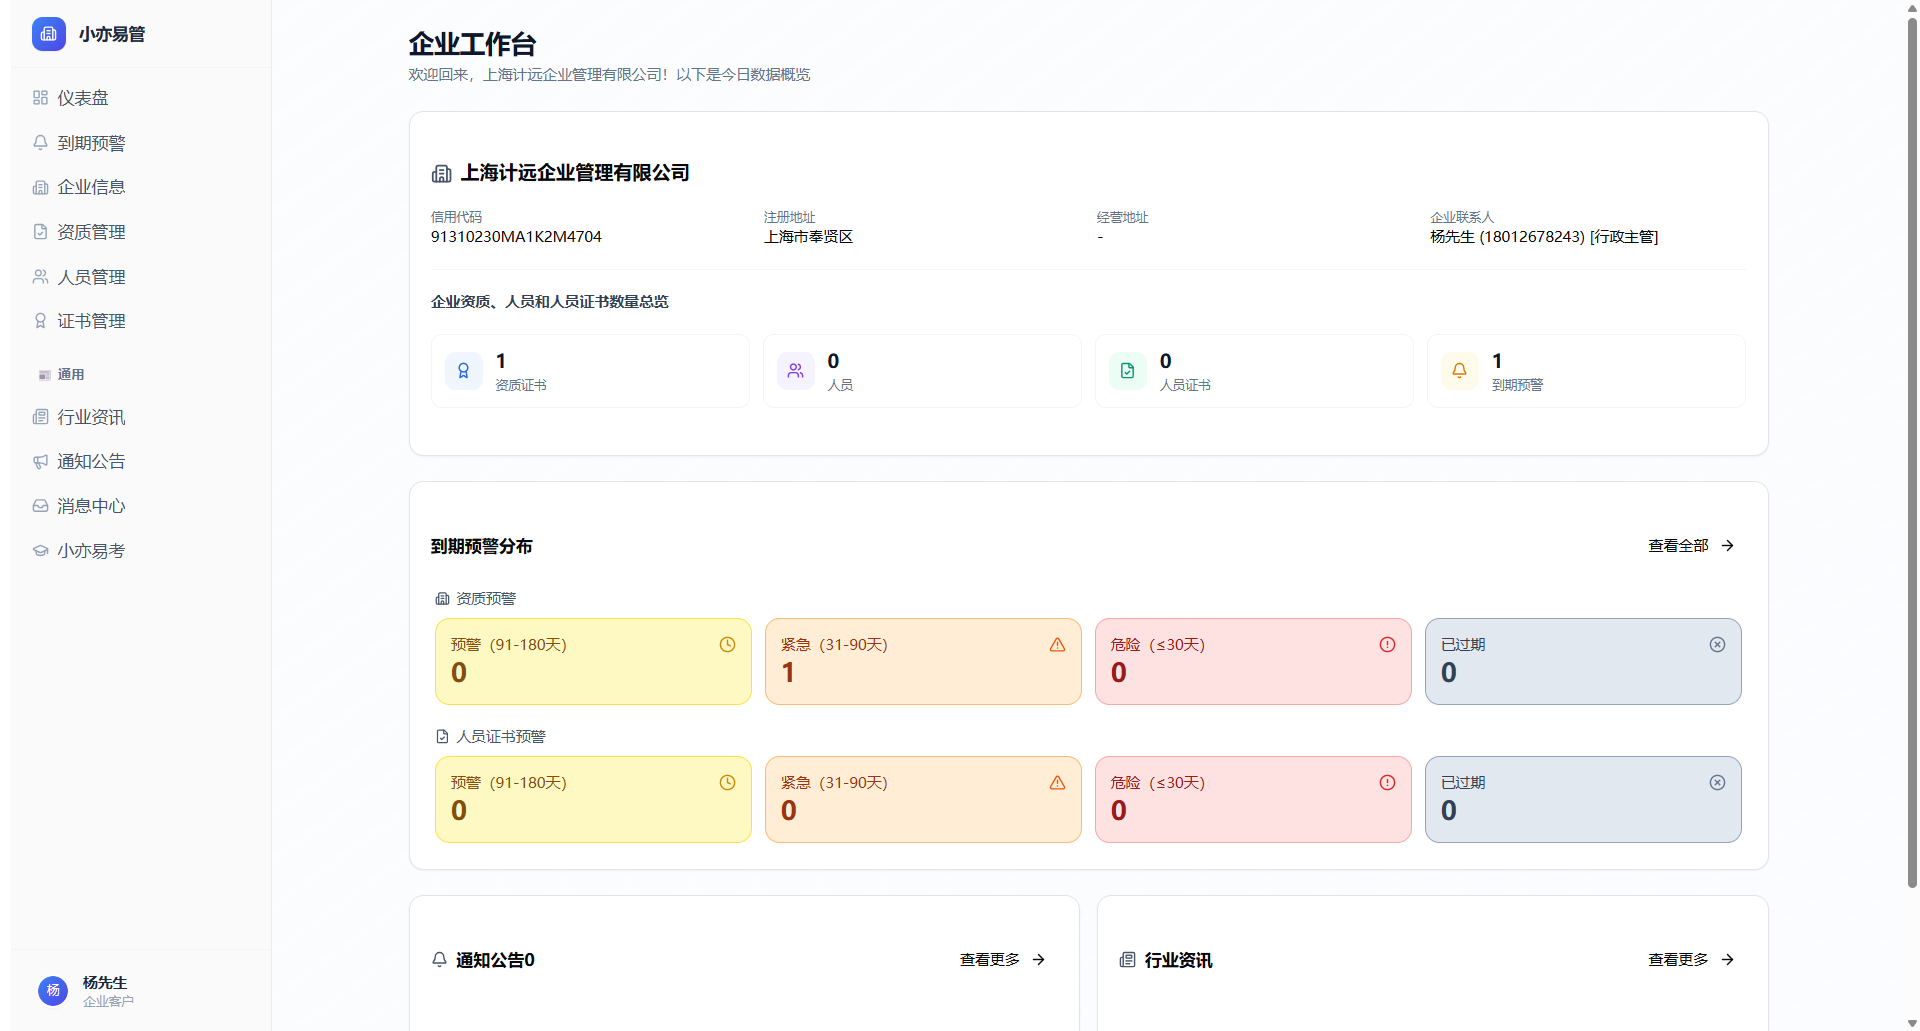Click the 人员证书预警 已过期 card
Screen dimensions: 1920x1031
coord(1583,799)
